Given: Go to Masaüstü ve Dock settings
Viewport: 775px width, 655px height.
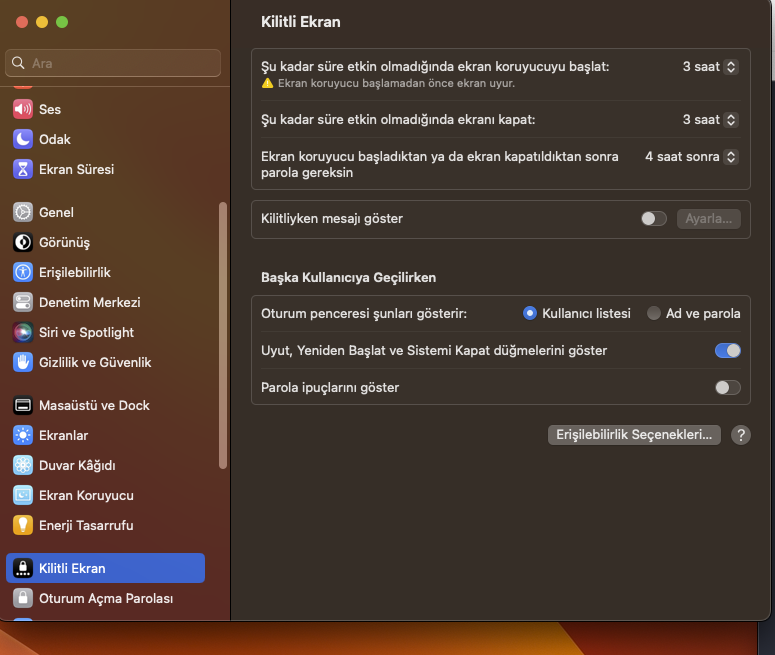Looking at the screenshot, I should (x=94, y=405).
